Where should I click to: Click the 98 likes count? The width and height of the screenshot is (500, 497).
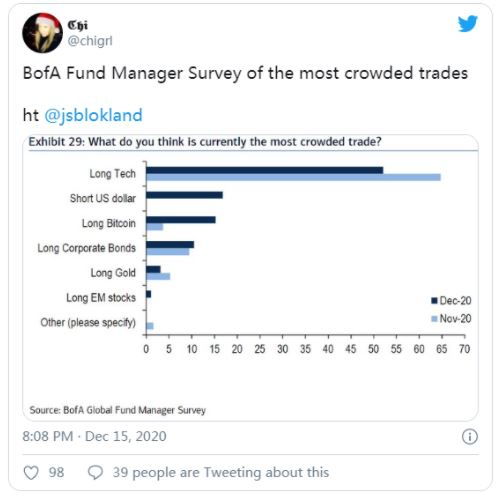56,472
